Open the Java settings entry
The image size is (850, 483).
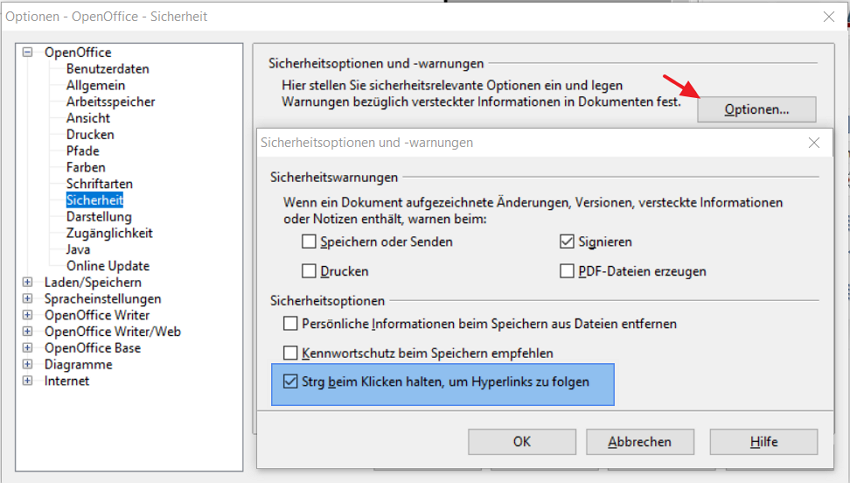tap(78, 249)
